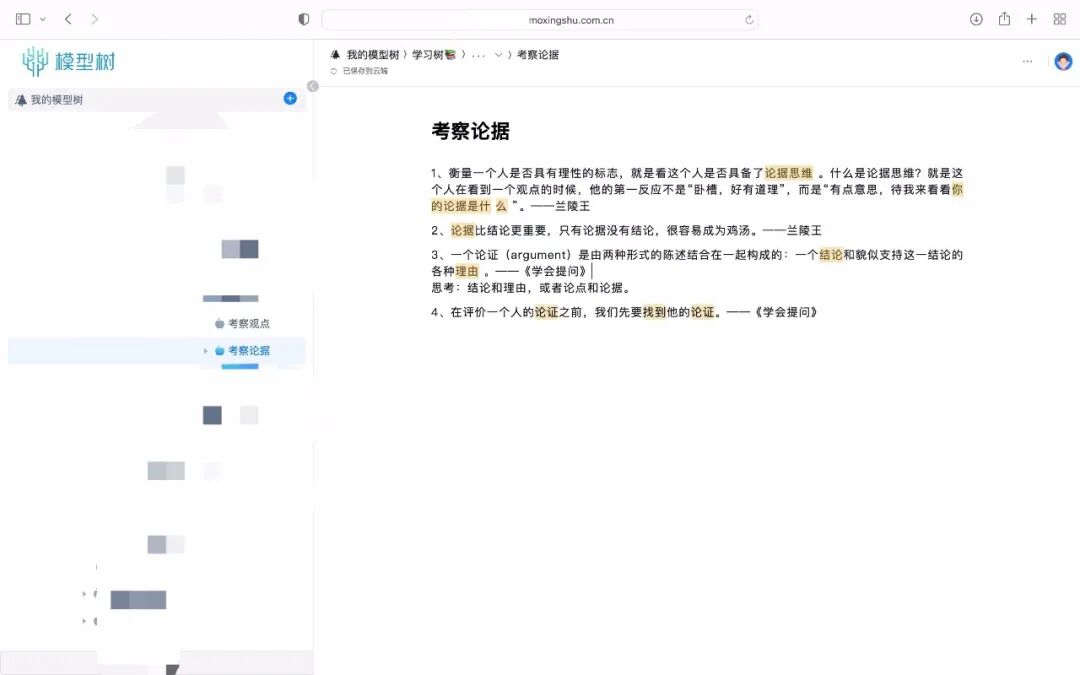This screenshot has height=675, width=1080.
Task: Click the 模型树 logo in top left corner
Action: click(70, 61)
